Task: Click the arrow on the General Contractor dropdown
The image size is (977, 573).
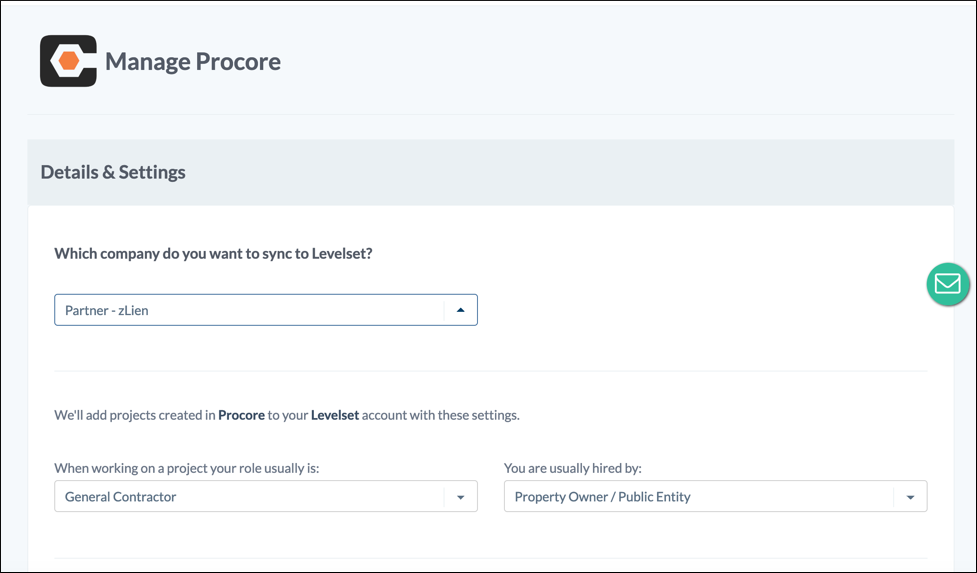Action: tap(460, 497)
